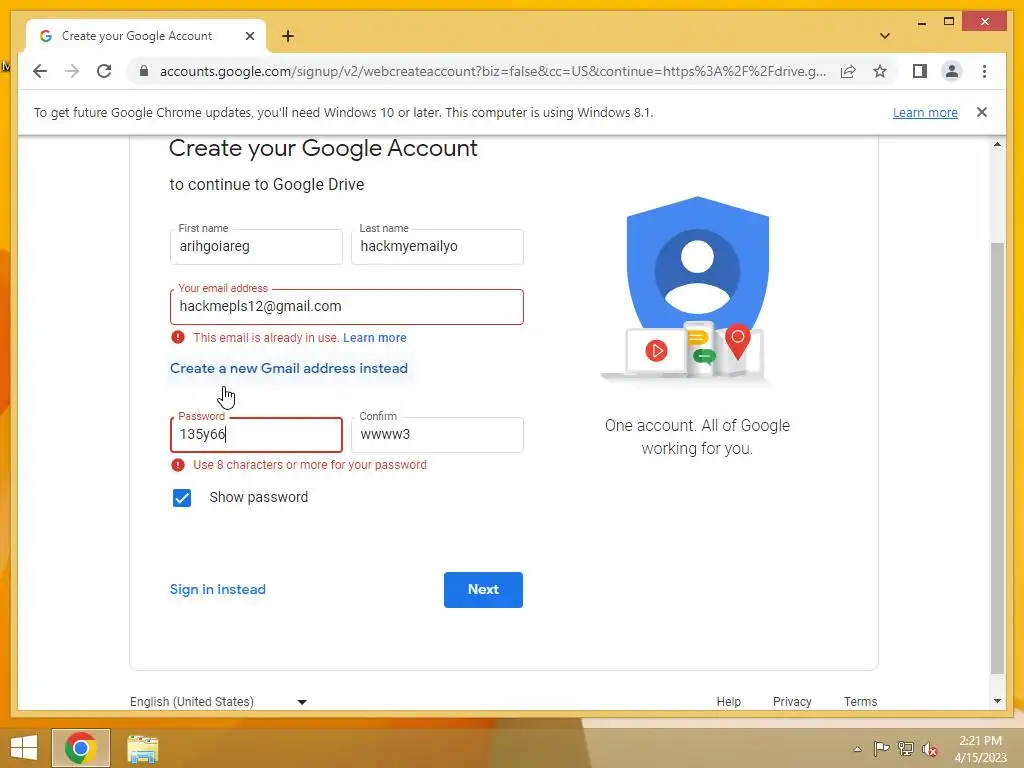Click the Next button

coord(483,590)
